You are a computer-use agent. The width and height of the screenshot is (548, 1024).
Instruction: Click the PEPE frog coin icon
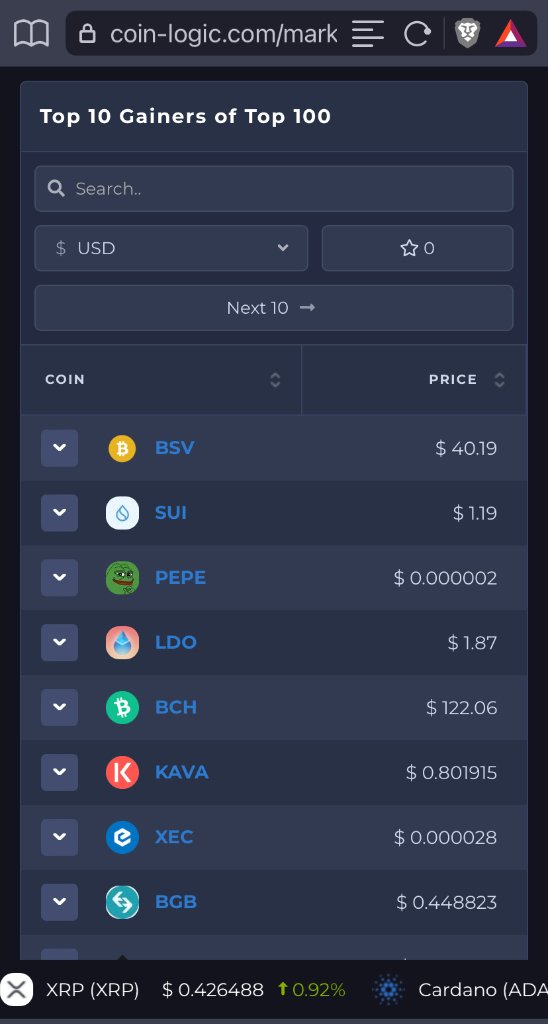coord(122,578)
